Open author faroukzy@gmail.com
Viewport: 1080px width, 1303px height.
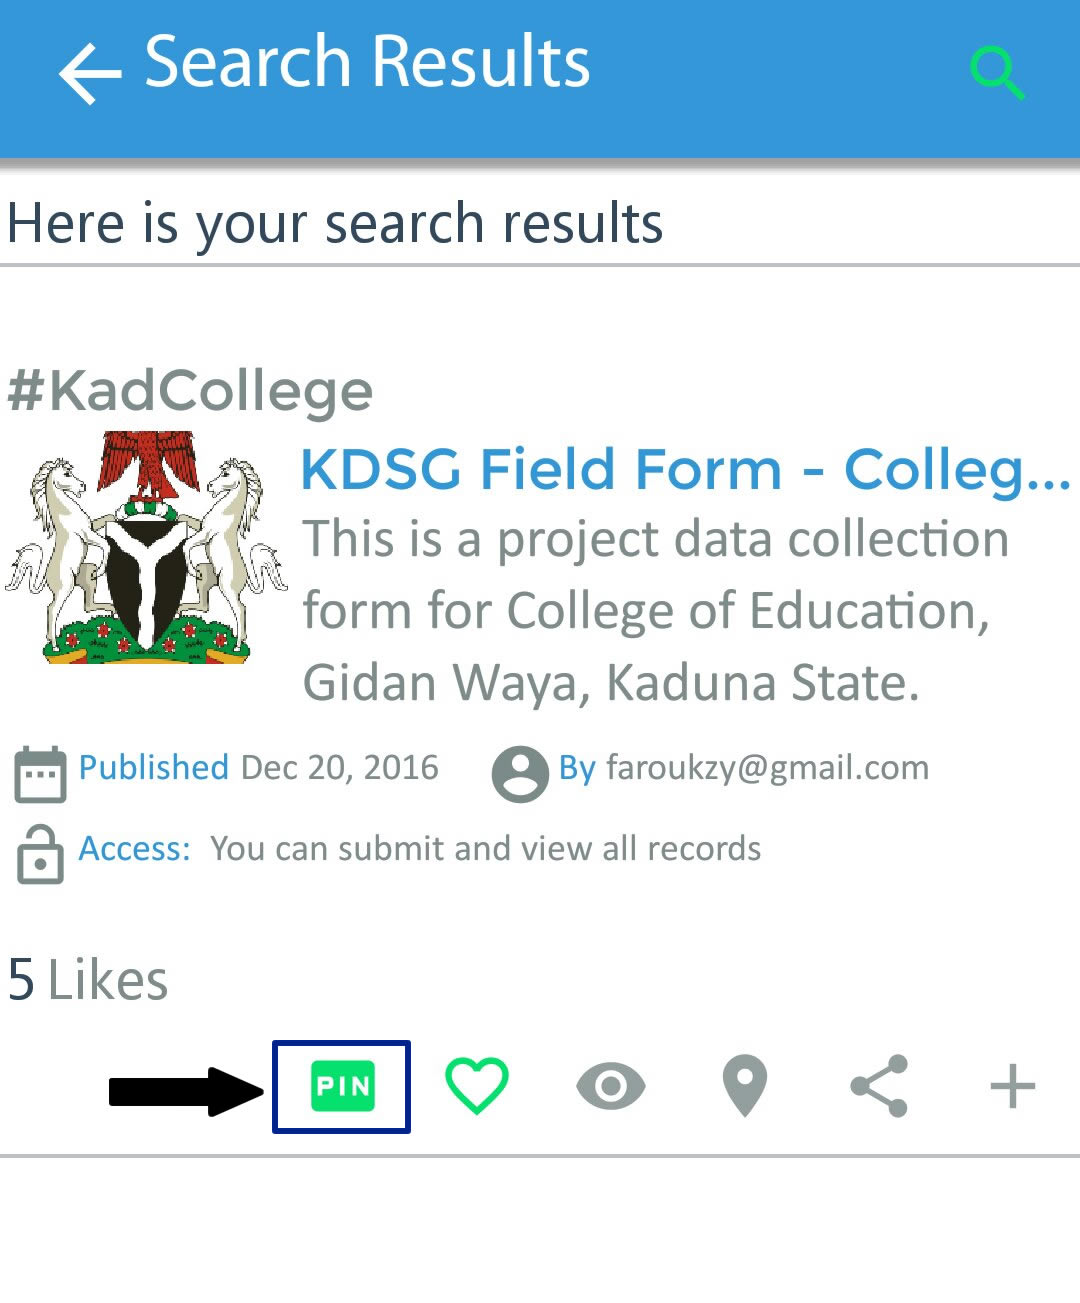click(744, 768)
